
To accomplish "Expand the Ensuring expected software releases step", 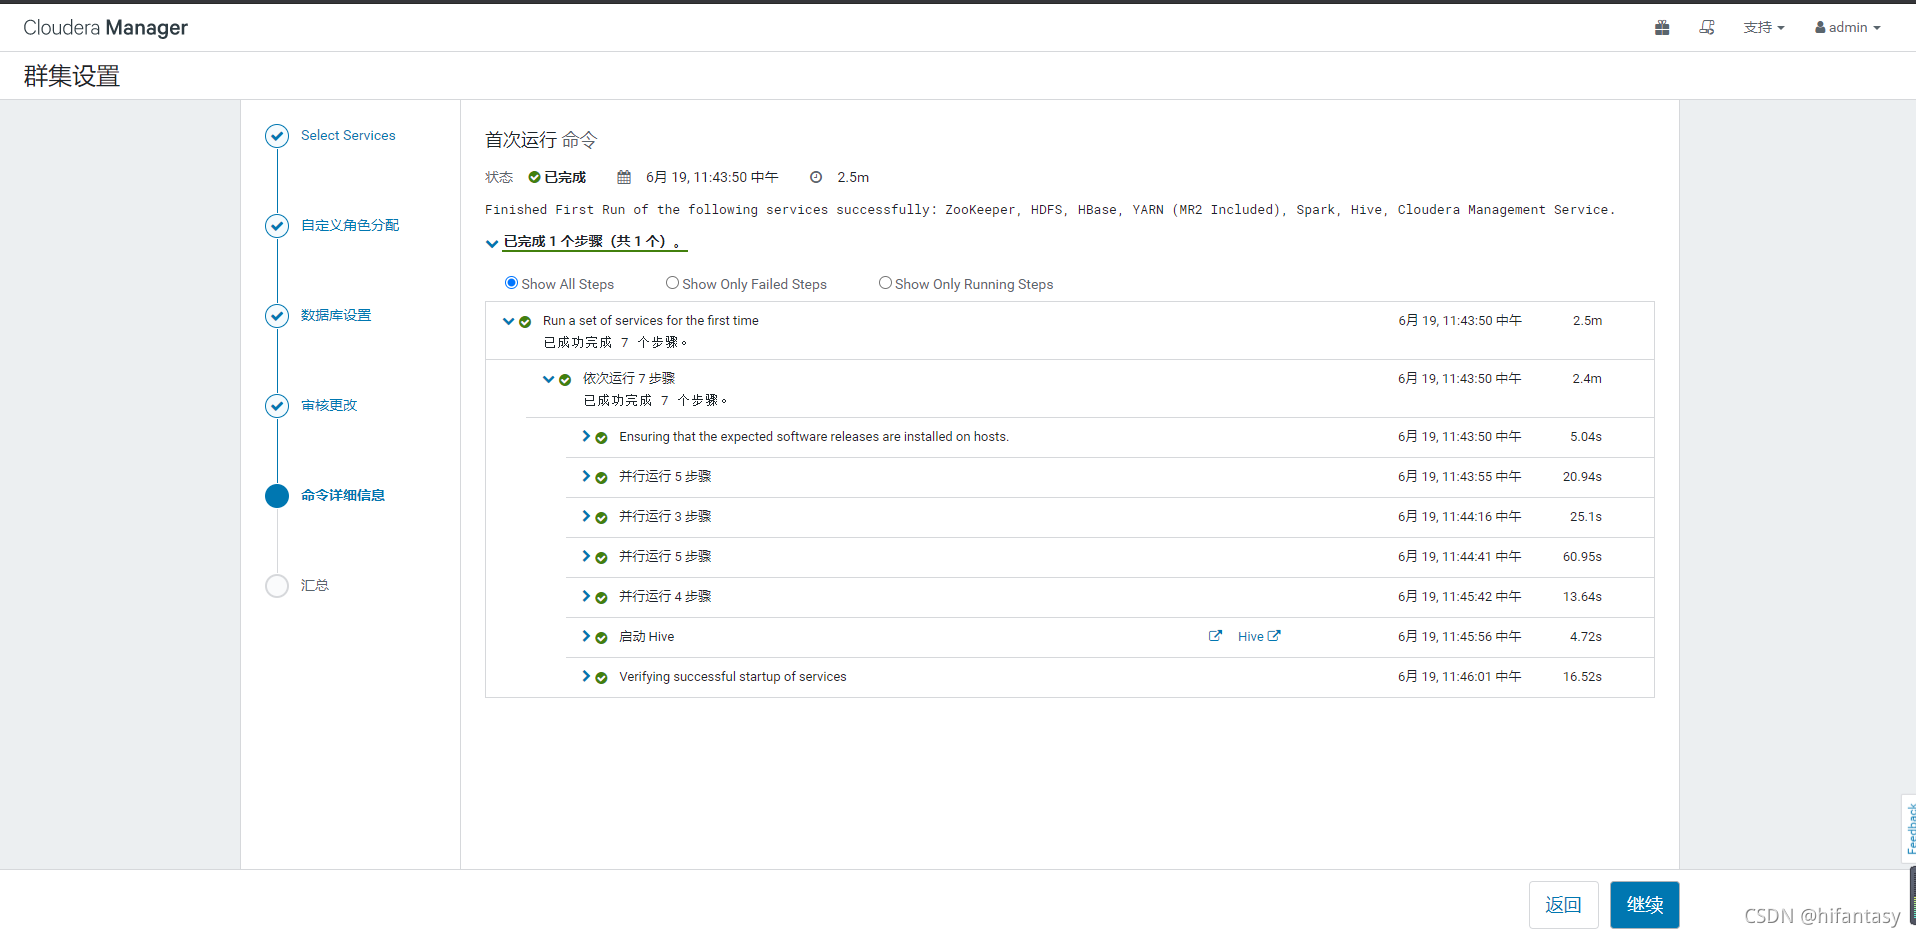I will click(586, 436).
